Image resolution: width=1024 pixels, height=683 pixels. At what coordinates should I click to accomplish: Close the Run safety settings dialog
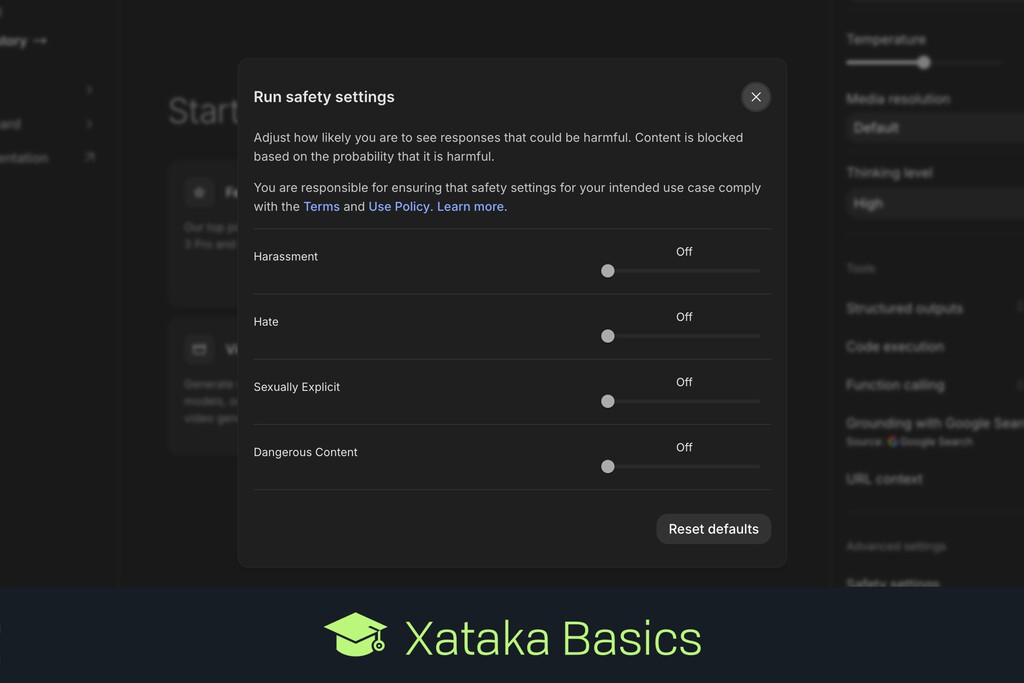pyautogui.click(x=756, y=97)
